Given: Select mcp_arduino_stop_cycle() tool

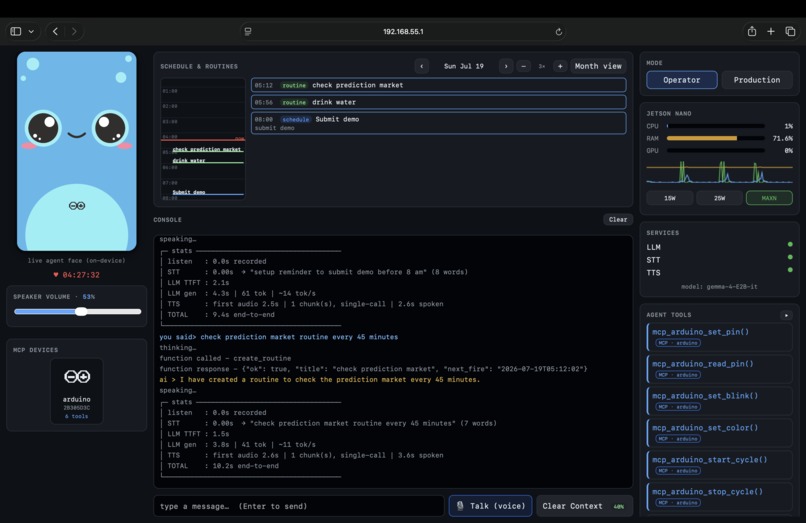Looking at the screenshot, I should pyautogui.click(x=719, y=496).
